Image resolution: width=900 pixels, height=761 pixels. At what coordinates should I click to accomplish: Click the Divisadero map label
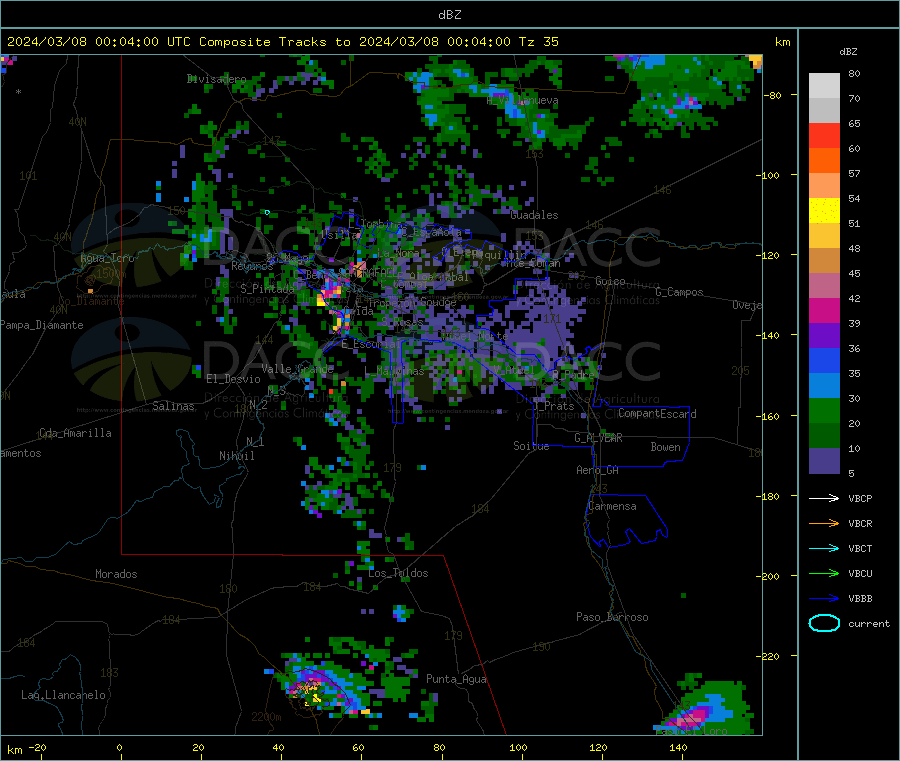click(x=216, y=79)
